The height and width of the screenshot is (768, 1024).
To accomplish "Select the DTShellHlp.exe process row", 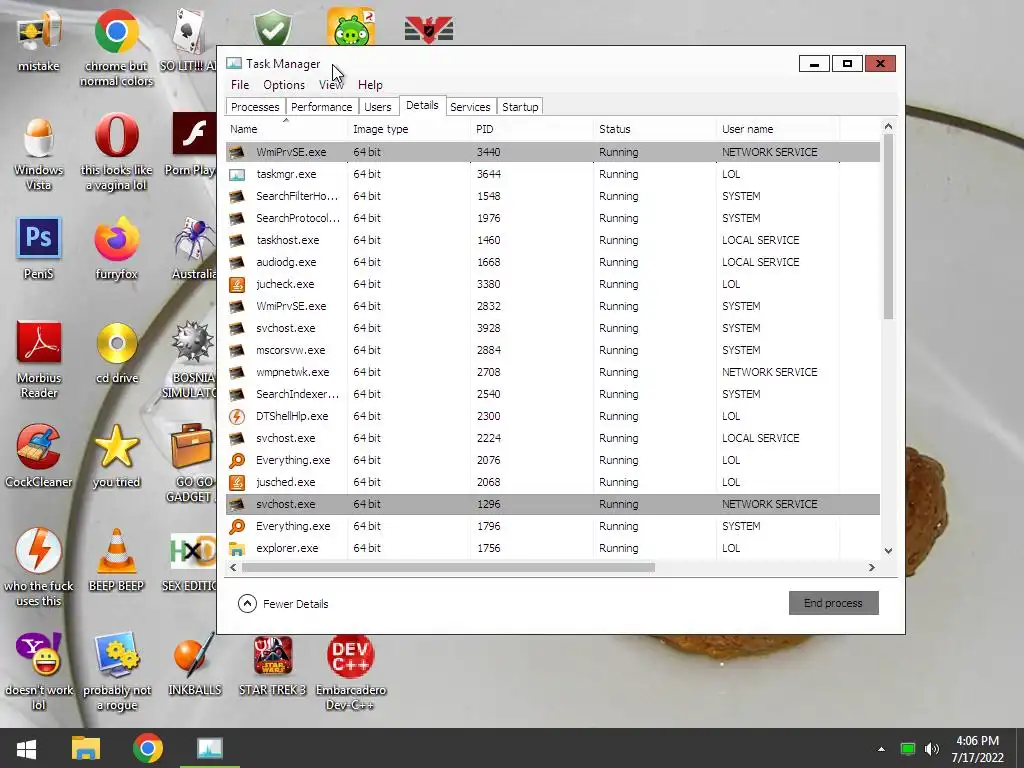I will [552, 416].
